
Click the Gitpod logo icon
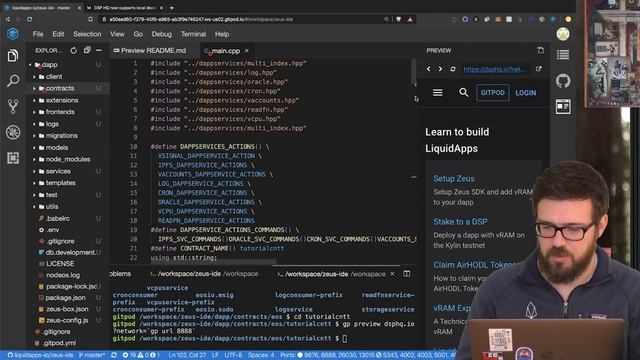[13, 34]
